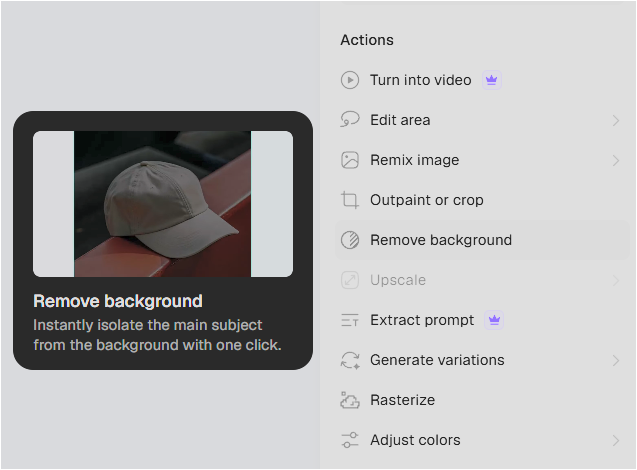Viewport: 637px width, 470px height.
Task: Click the Turn into video play icon
Action: click(350, 80)
